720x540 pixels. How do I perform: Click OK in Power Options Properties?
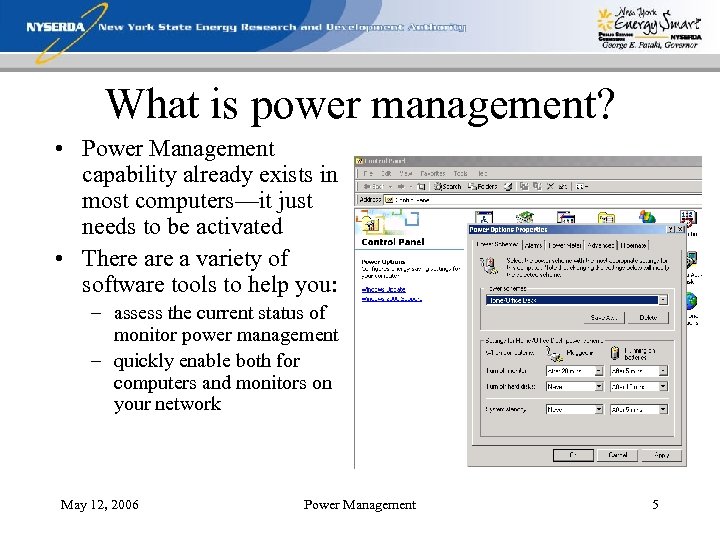[x=573, y=455]
